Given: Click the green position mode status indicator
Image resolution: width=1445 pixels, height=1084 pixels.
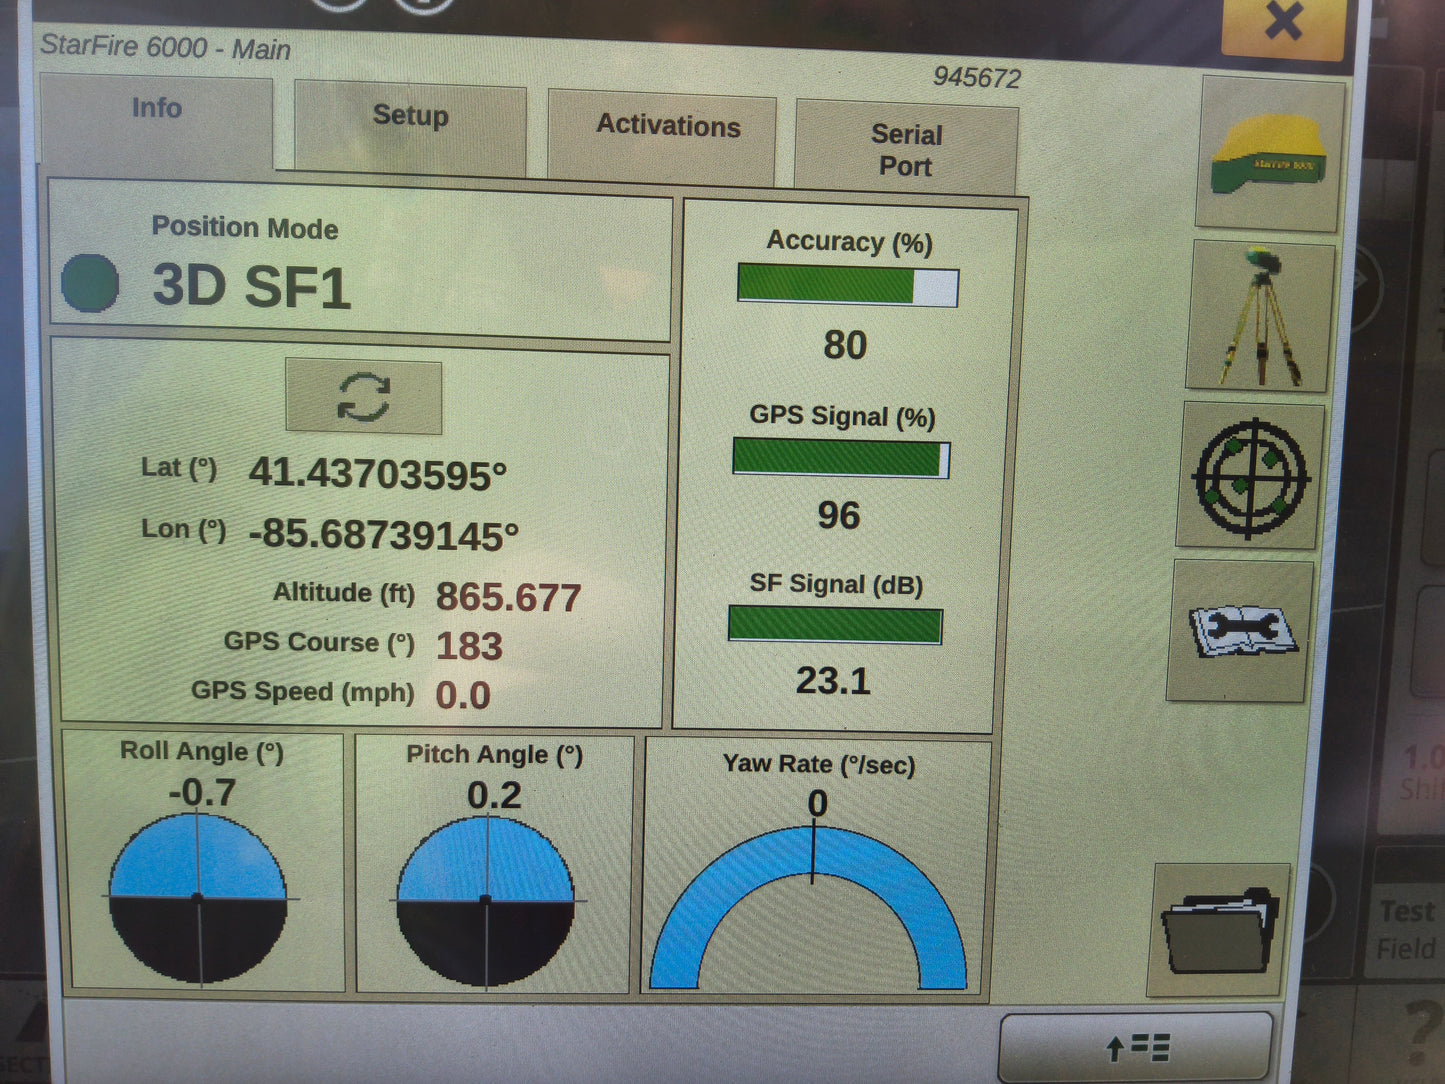Looking at the screenshot, I should pos(90,283).
